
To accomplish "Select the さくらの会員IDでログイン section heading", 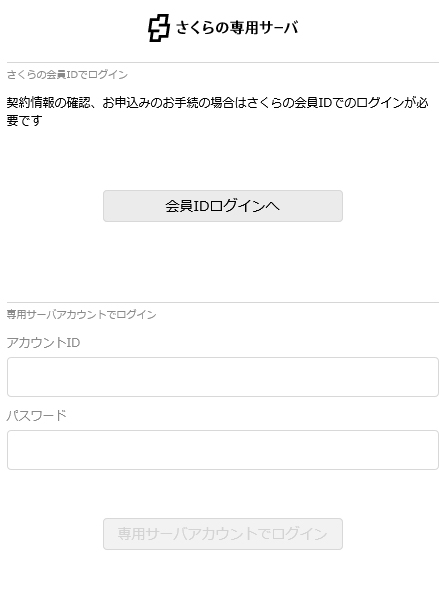I will (67, 75).
